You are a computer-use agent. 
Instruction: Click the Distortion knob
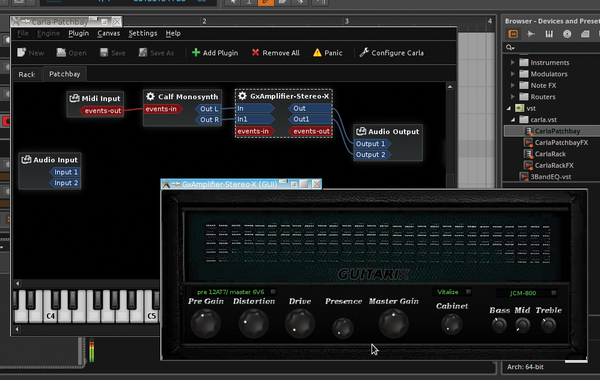(x=253, y=324)
